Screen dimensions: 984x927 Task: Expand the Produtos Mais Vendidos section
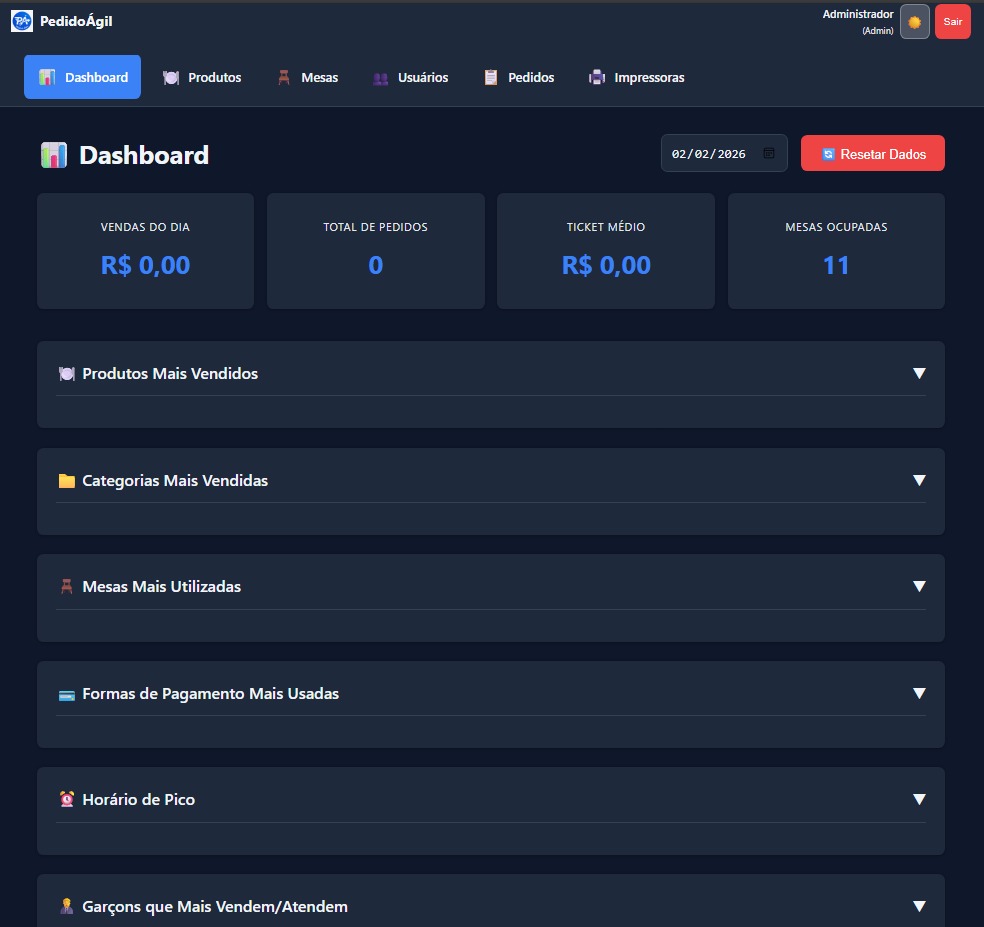click(x=919, y=373)
